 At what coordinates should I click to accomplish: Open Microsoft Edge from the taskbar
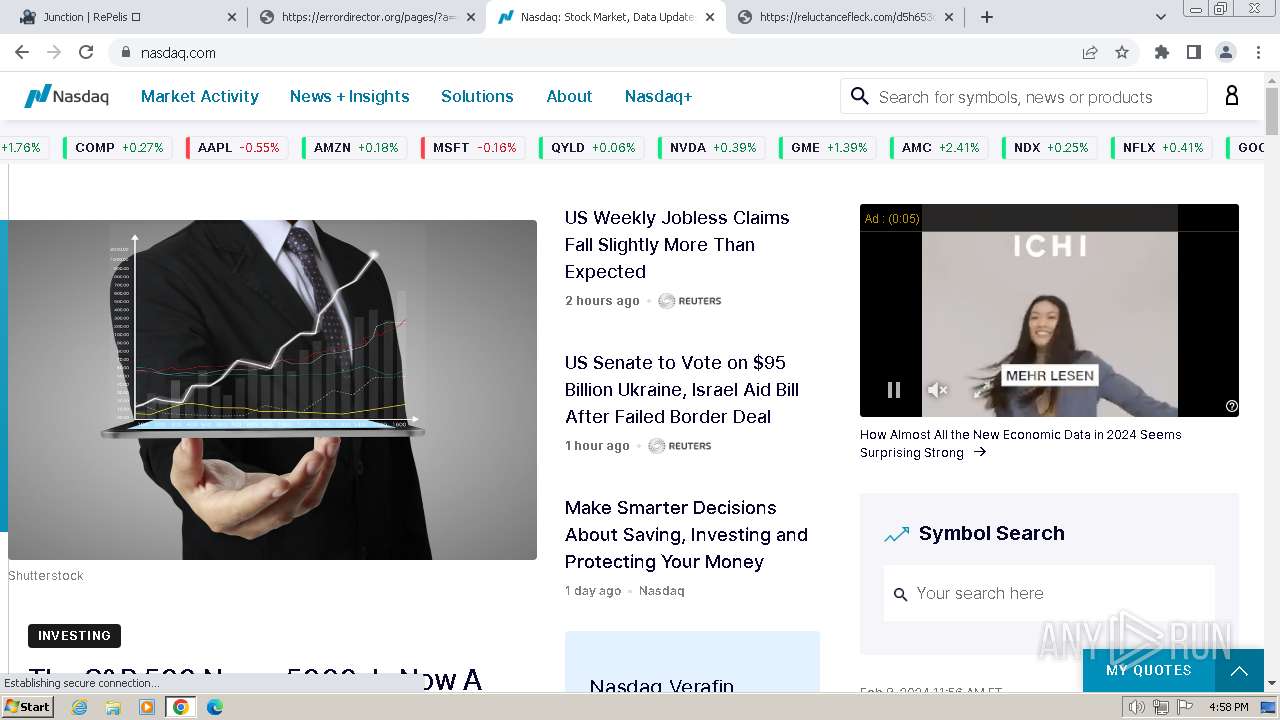tap(214, 707)
